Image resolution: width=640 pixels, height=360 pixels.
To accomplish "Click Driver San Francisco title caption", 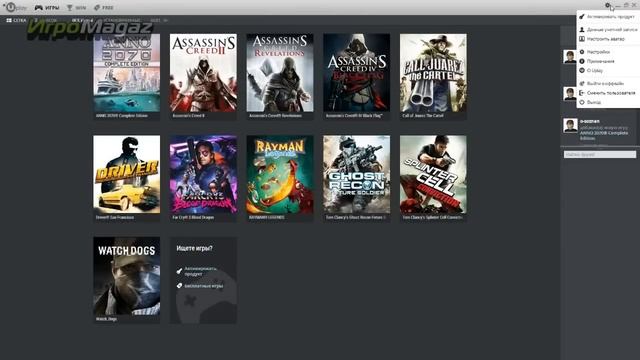I will (x=115, y=218).
